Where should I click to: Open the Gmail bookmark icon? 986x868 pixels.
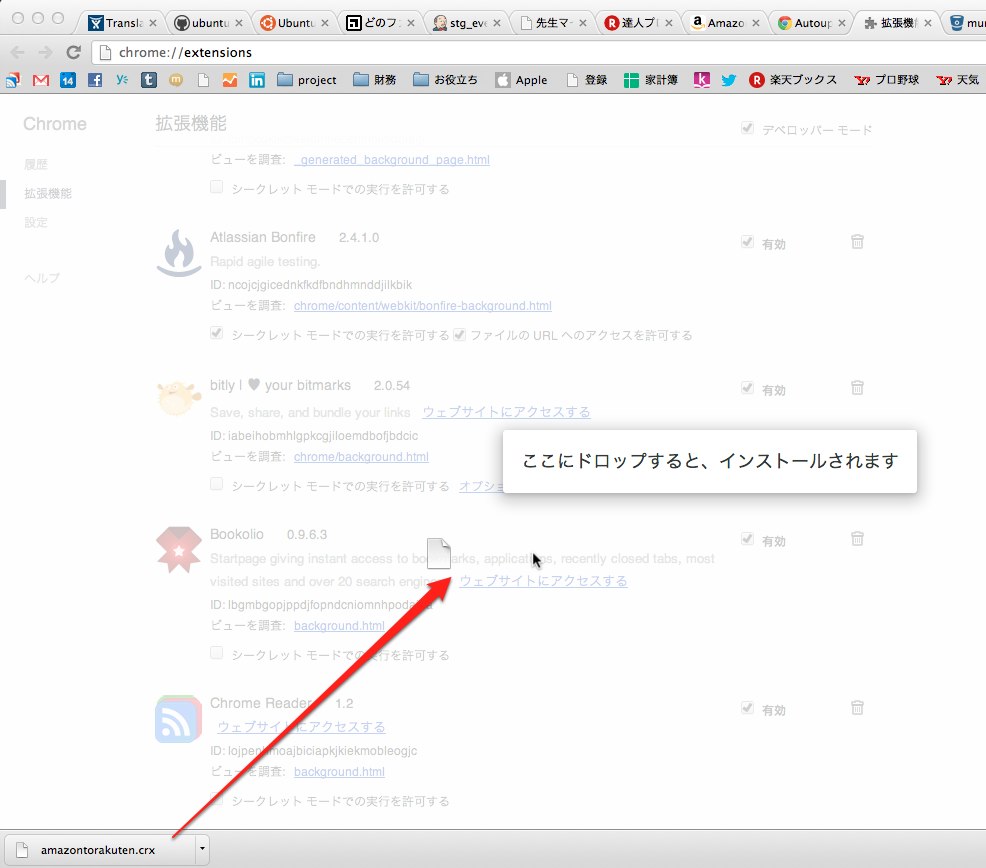[41, 80]
